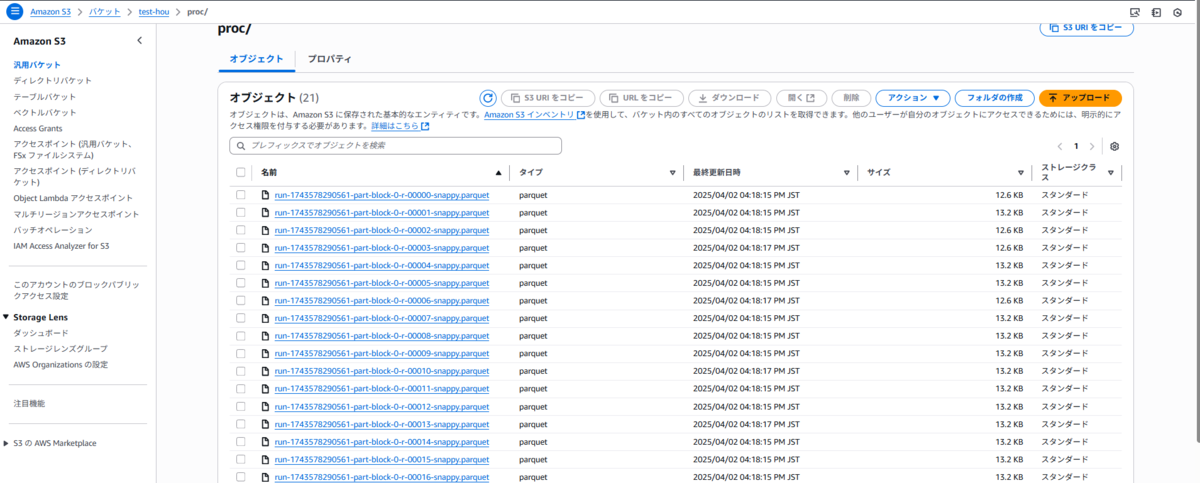Collapse the Storage Lens section
The image size is (1200, 483).
pyautogui.click(x=6, y=317)
